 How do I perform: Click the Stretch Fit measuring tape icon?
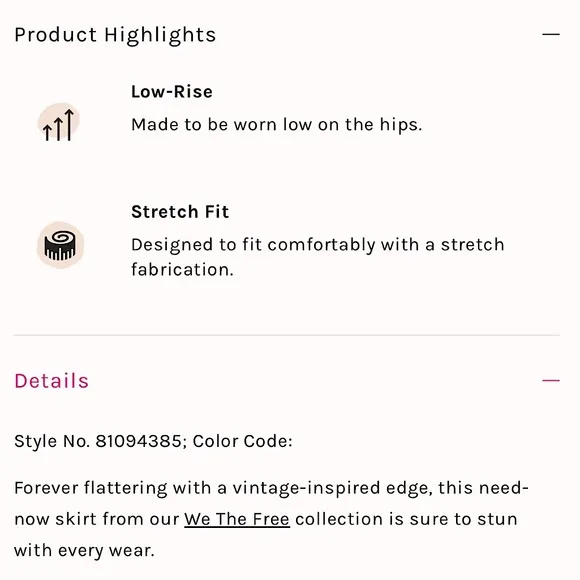coord(60,245)
